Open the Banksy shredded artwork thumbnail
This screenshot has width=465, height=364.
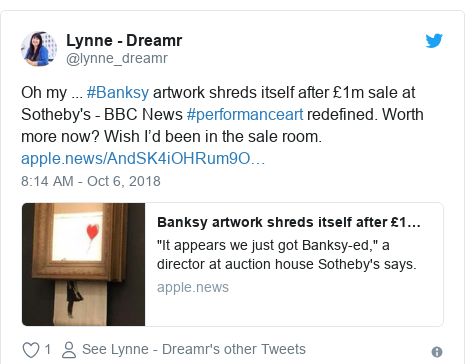tap(83, 264)
